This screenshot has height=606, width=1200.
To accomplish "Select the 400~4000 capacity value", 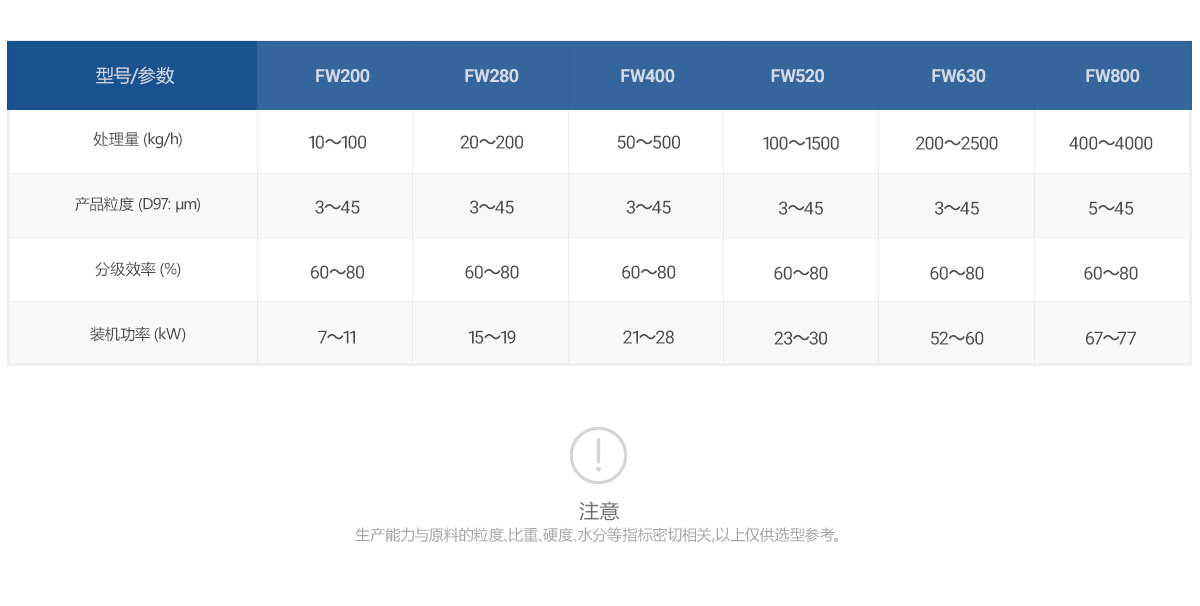I will 1111,143.
